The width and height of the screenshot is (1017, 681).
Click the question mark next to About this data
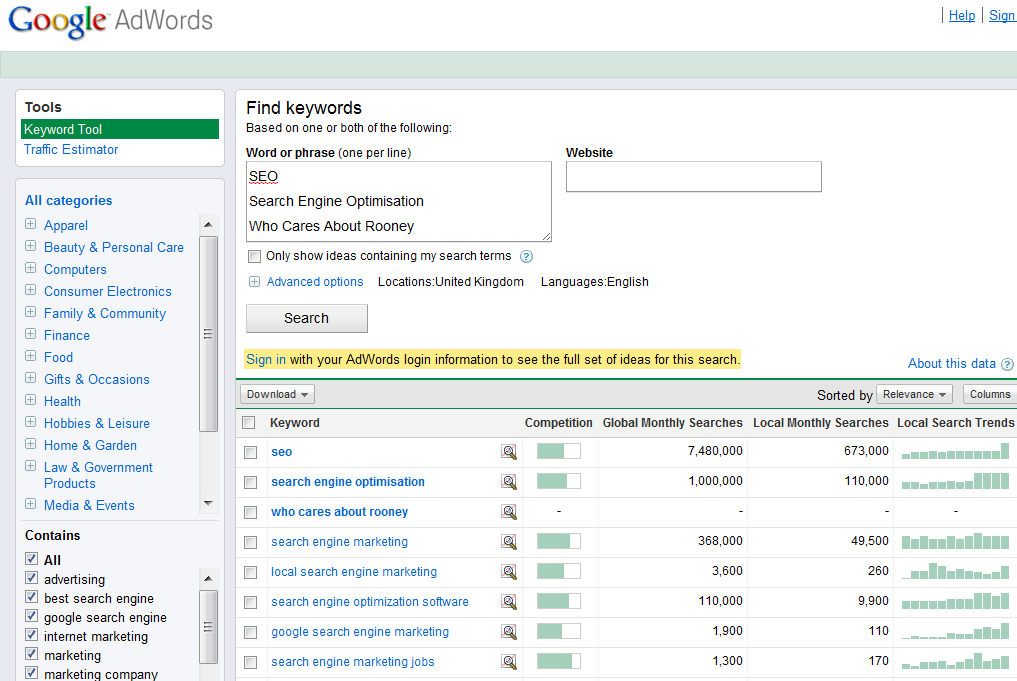pyautogui.click(x=1007, y=364)
